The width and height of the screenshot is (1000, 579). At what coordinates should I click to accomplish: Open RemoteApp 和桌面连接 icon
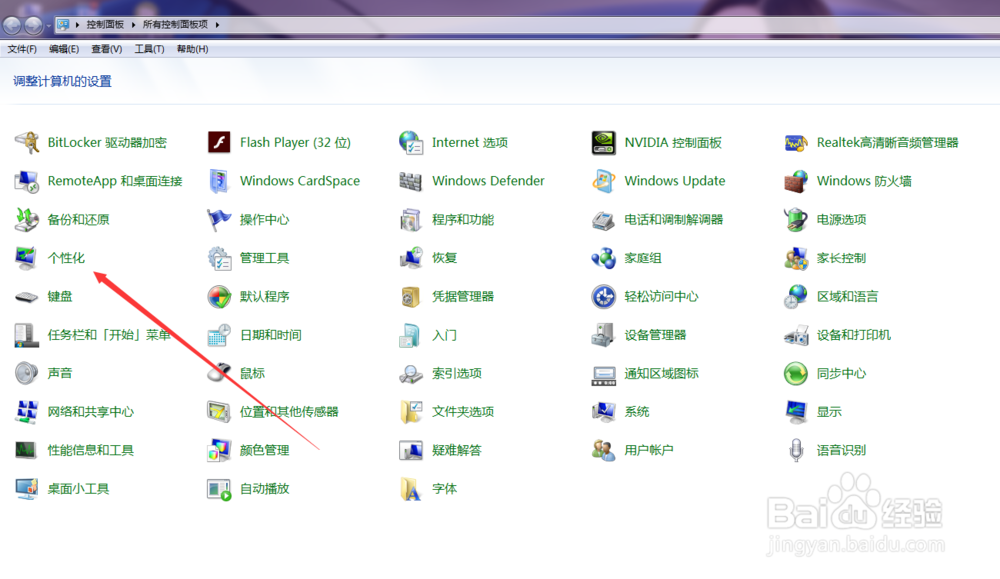click(27, 181)
